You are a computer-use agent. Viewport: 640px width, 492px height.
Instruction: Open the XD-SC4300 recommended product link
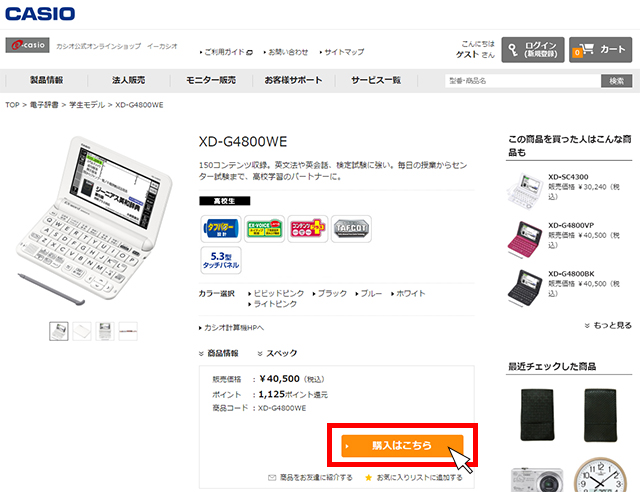click(x=568, y=177)
